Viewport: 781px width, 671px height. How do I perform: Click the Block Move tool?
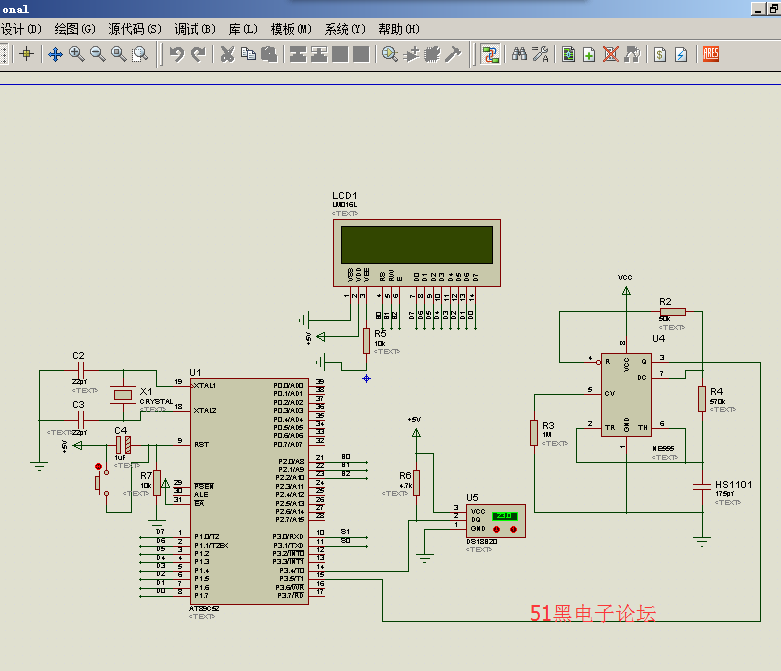[x=319, y=54]
